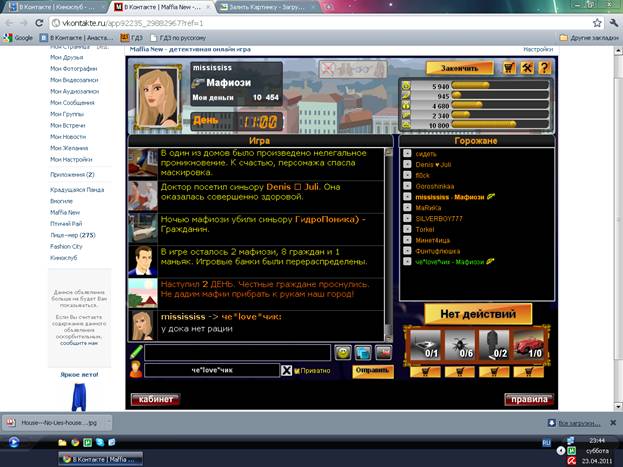Buy via cart under the 0/2 suit item
The height and width of the screenshot is (467, 623).
[x=494, y=372]
